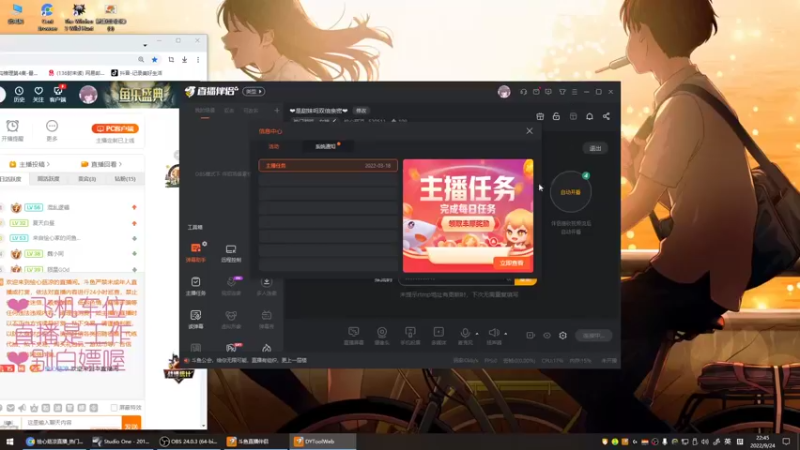The height and width of the screenshot is (450, 800).
Task: Add a phone screen-cast source
Action: (x=410, y=336)
